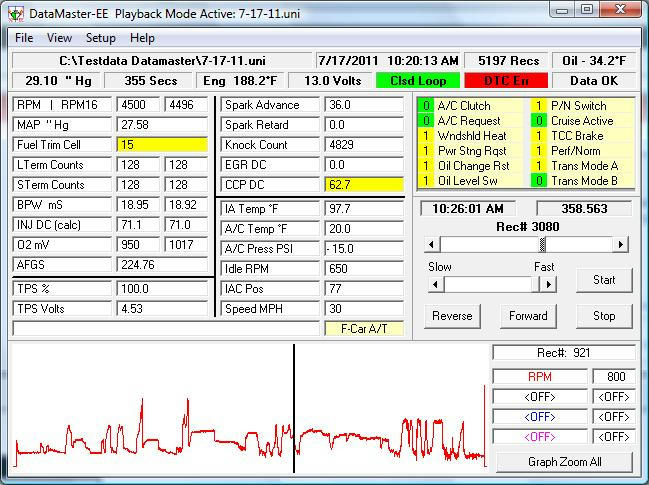Open the magenta <OFF> graph channel selector
This screenshot has height=485, width=649.
point(539,437)
